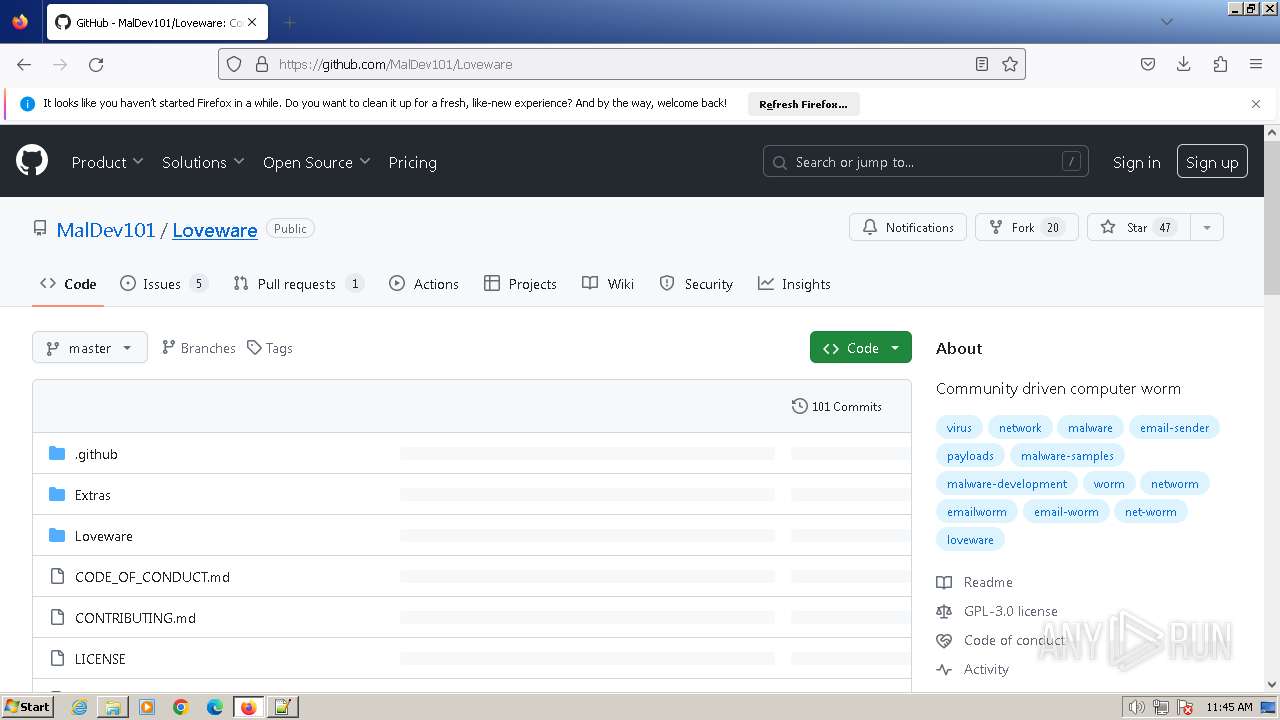Click Refresh Firefox button
The height and width of the screenshot is (720, 1280).
pyautogui.click(x=803, y=104)
